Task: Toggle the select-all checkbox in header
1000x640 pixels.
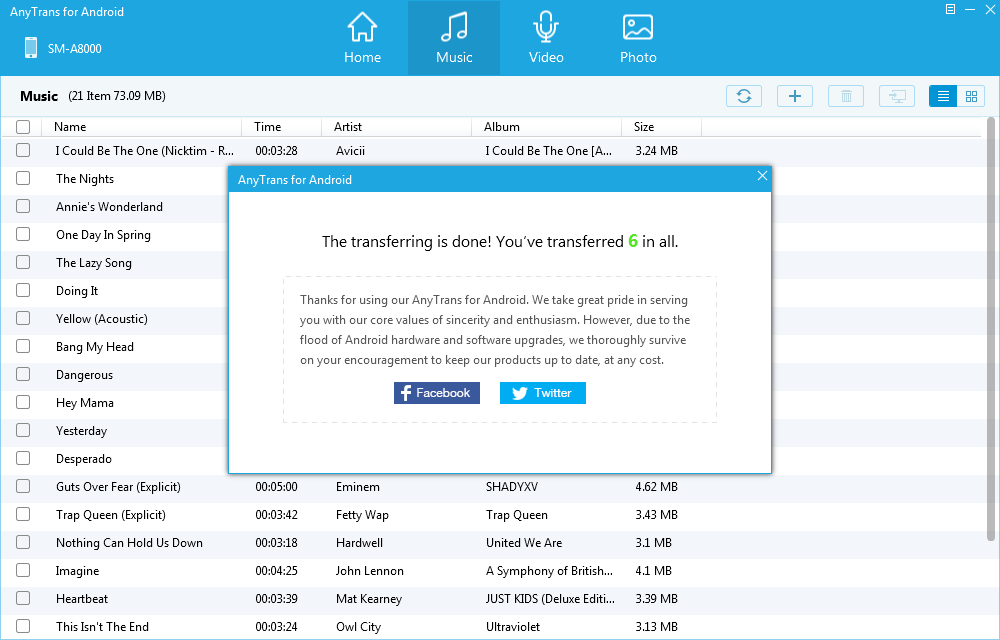Action: (23, 127)
